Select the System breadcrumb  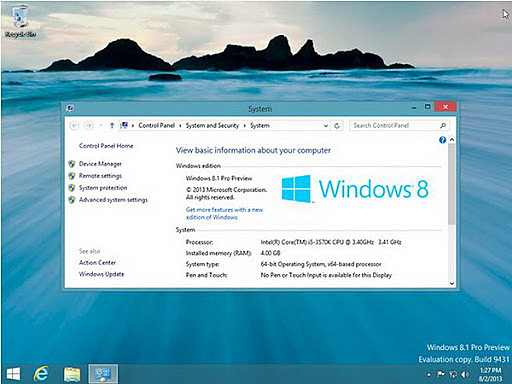pos(260,125)
